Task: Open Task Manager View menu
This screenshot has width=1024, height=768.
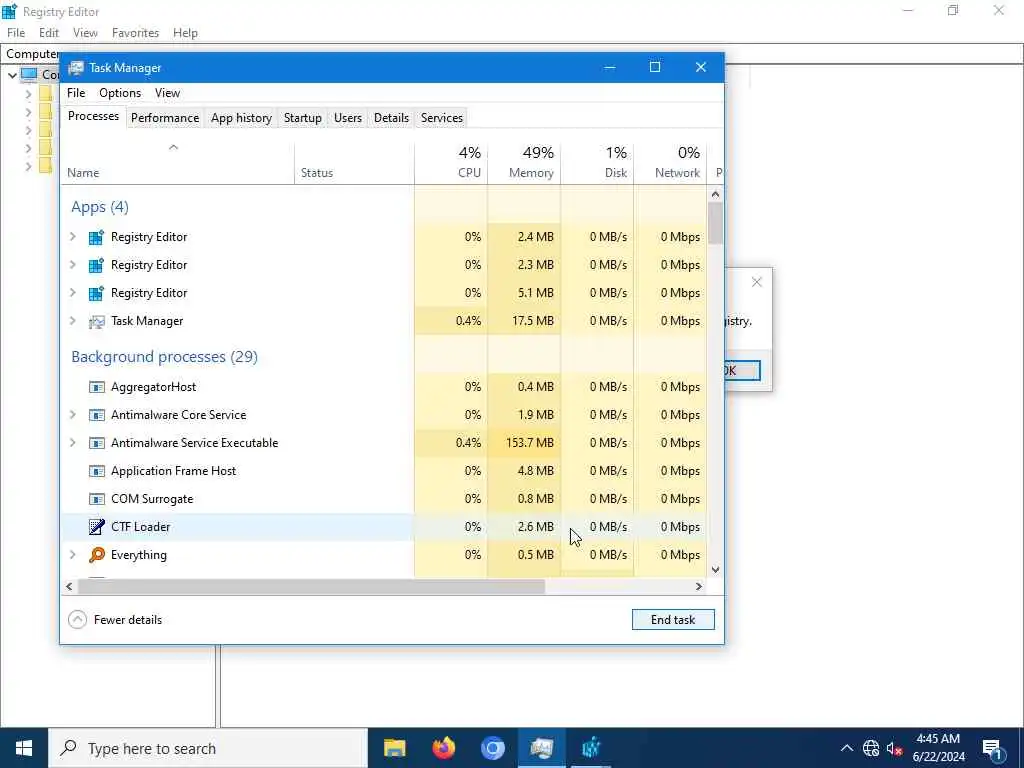Action: (x=167, y=93)
